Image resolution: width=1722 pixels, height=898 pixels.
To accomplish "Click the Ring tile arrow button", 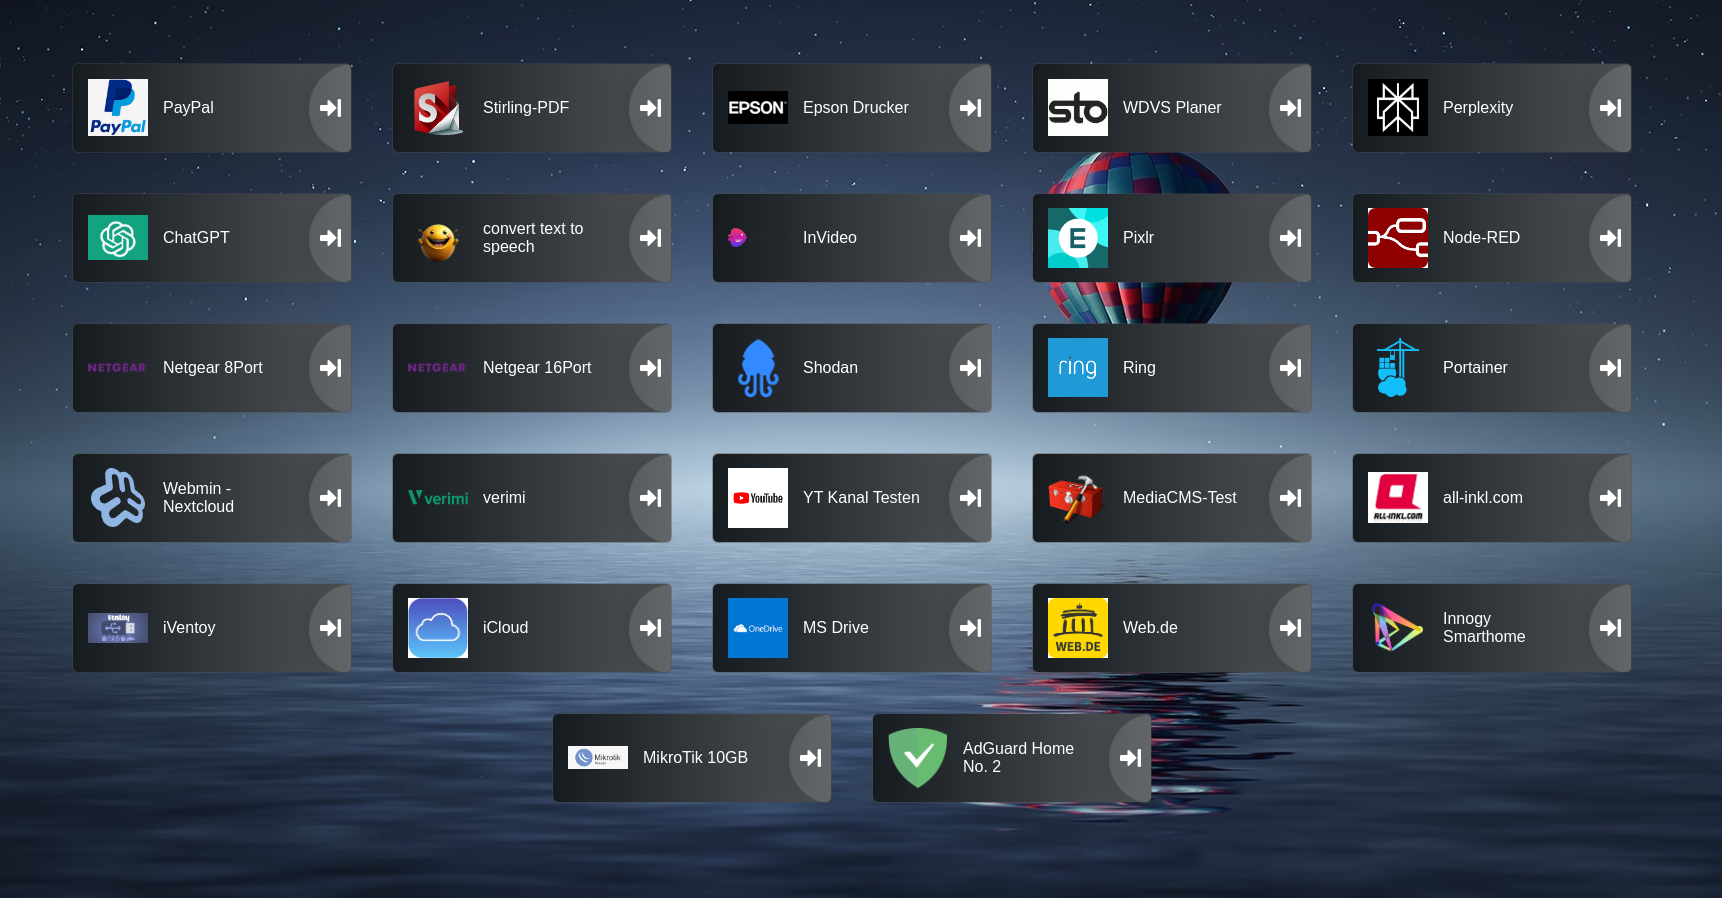I will point(1290,368).
